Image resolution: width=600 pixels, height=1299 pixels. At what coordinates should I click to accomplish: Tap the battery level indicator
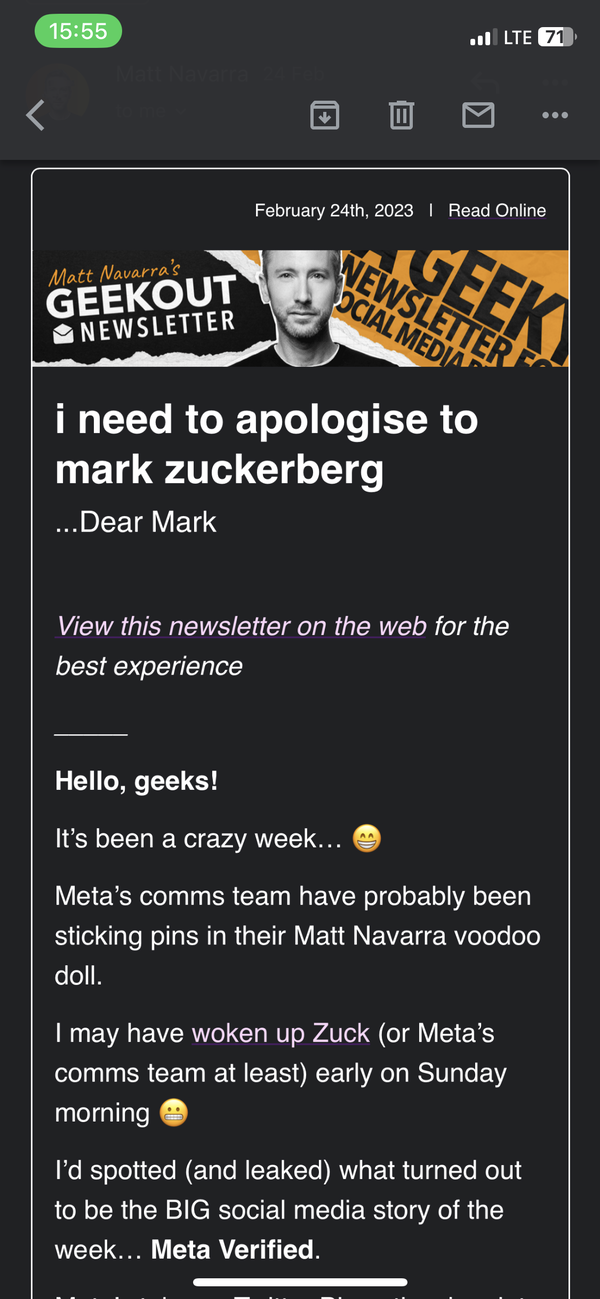click(545, 36)
